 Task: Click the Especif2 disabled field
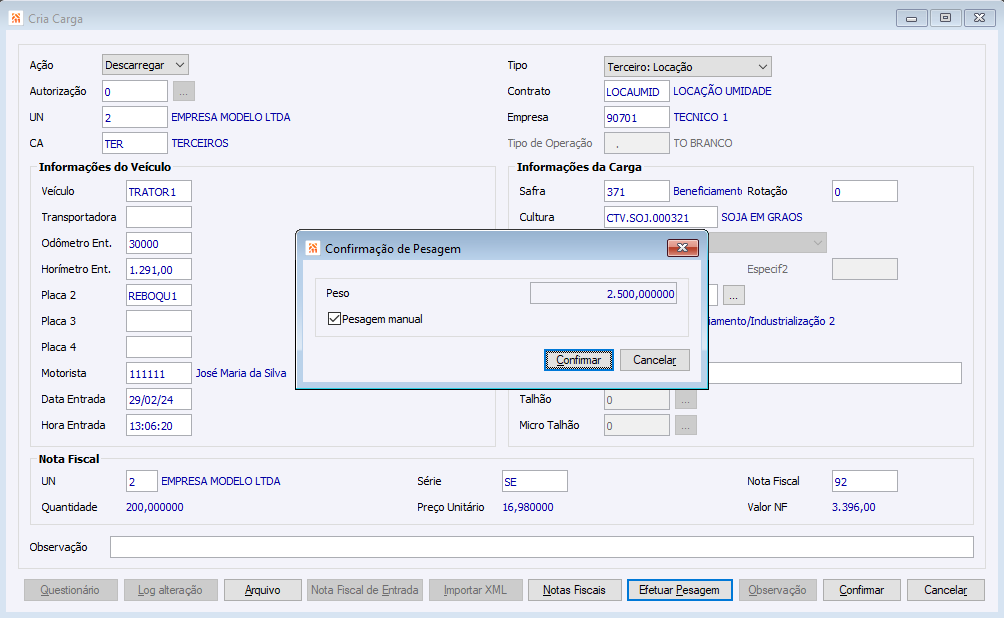pos(865,269)
